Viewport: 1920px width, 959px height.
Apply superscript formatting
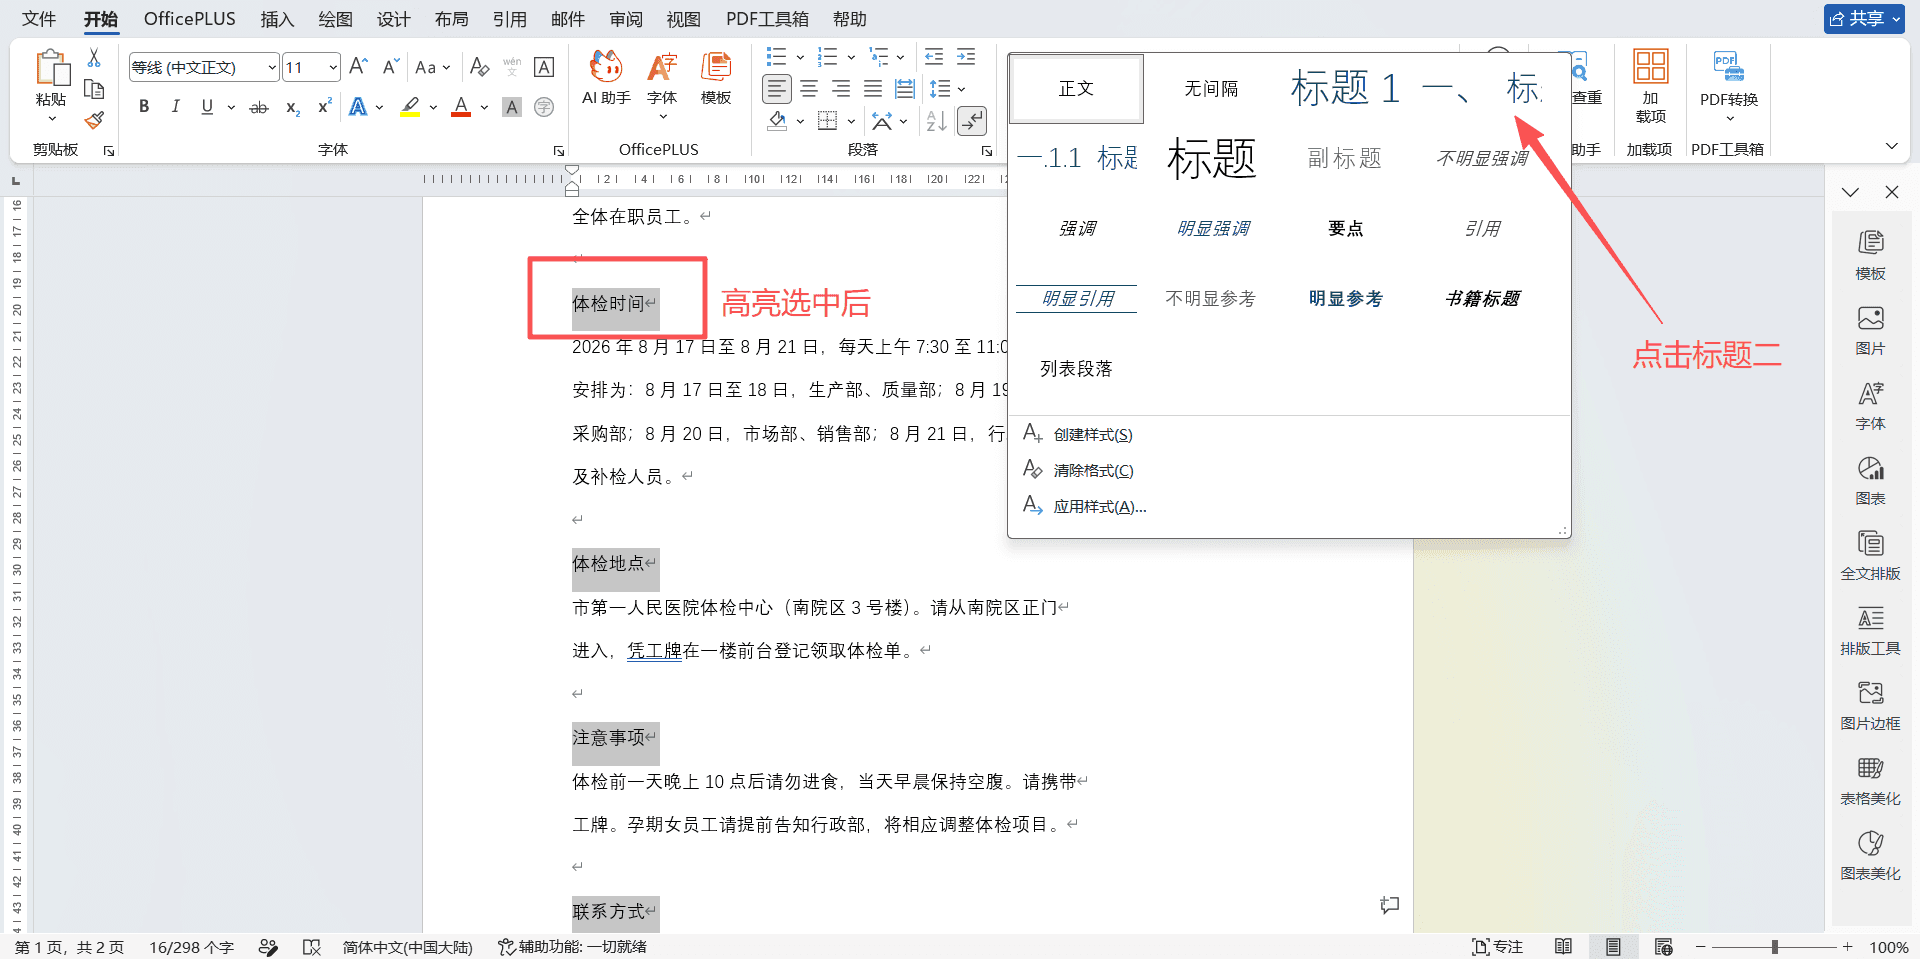pos(324,107)
